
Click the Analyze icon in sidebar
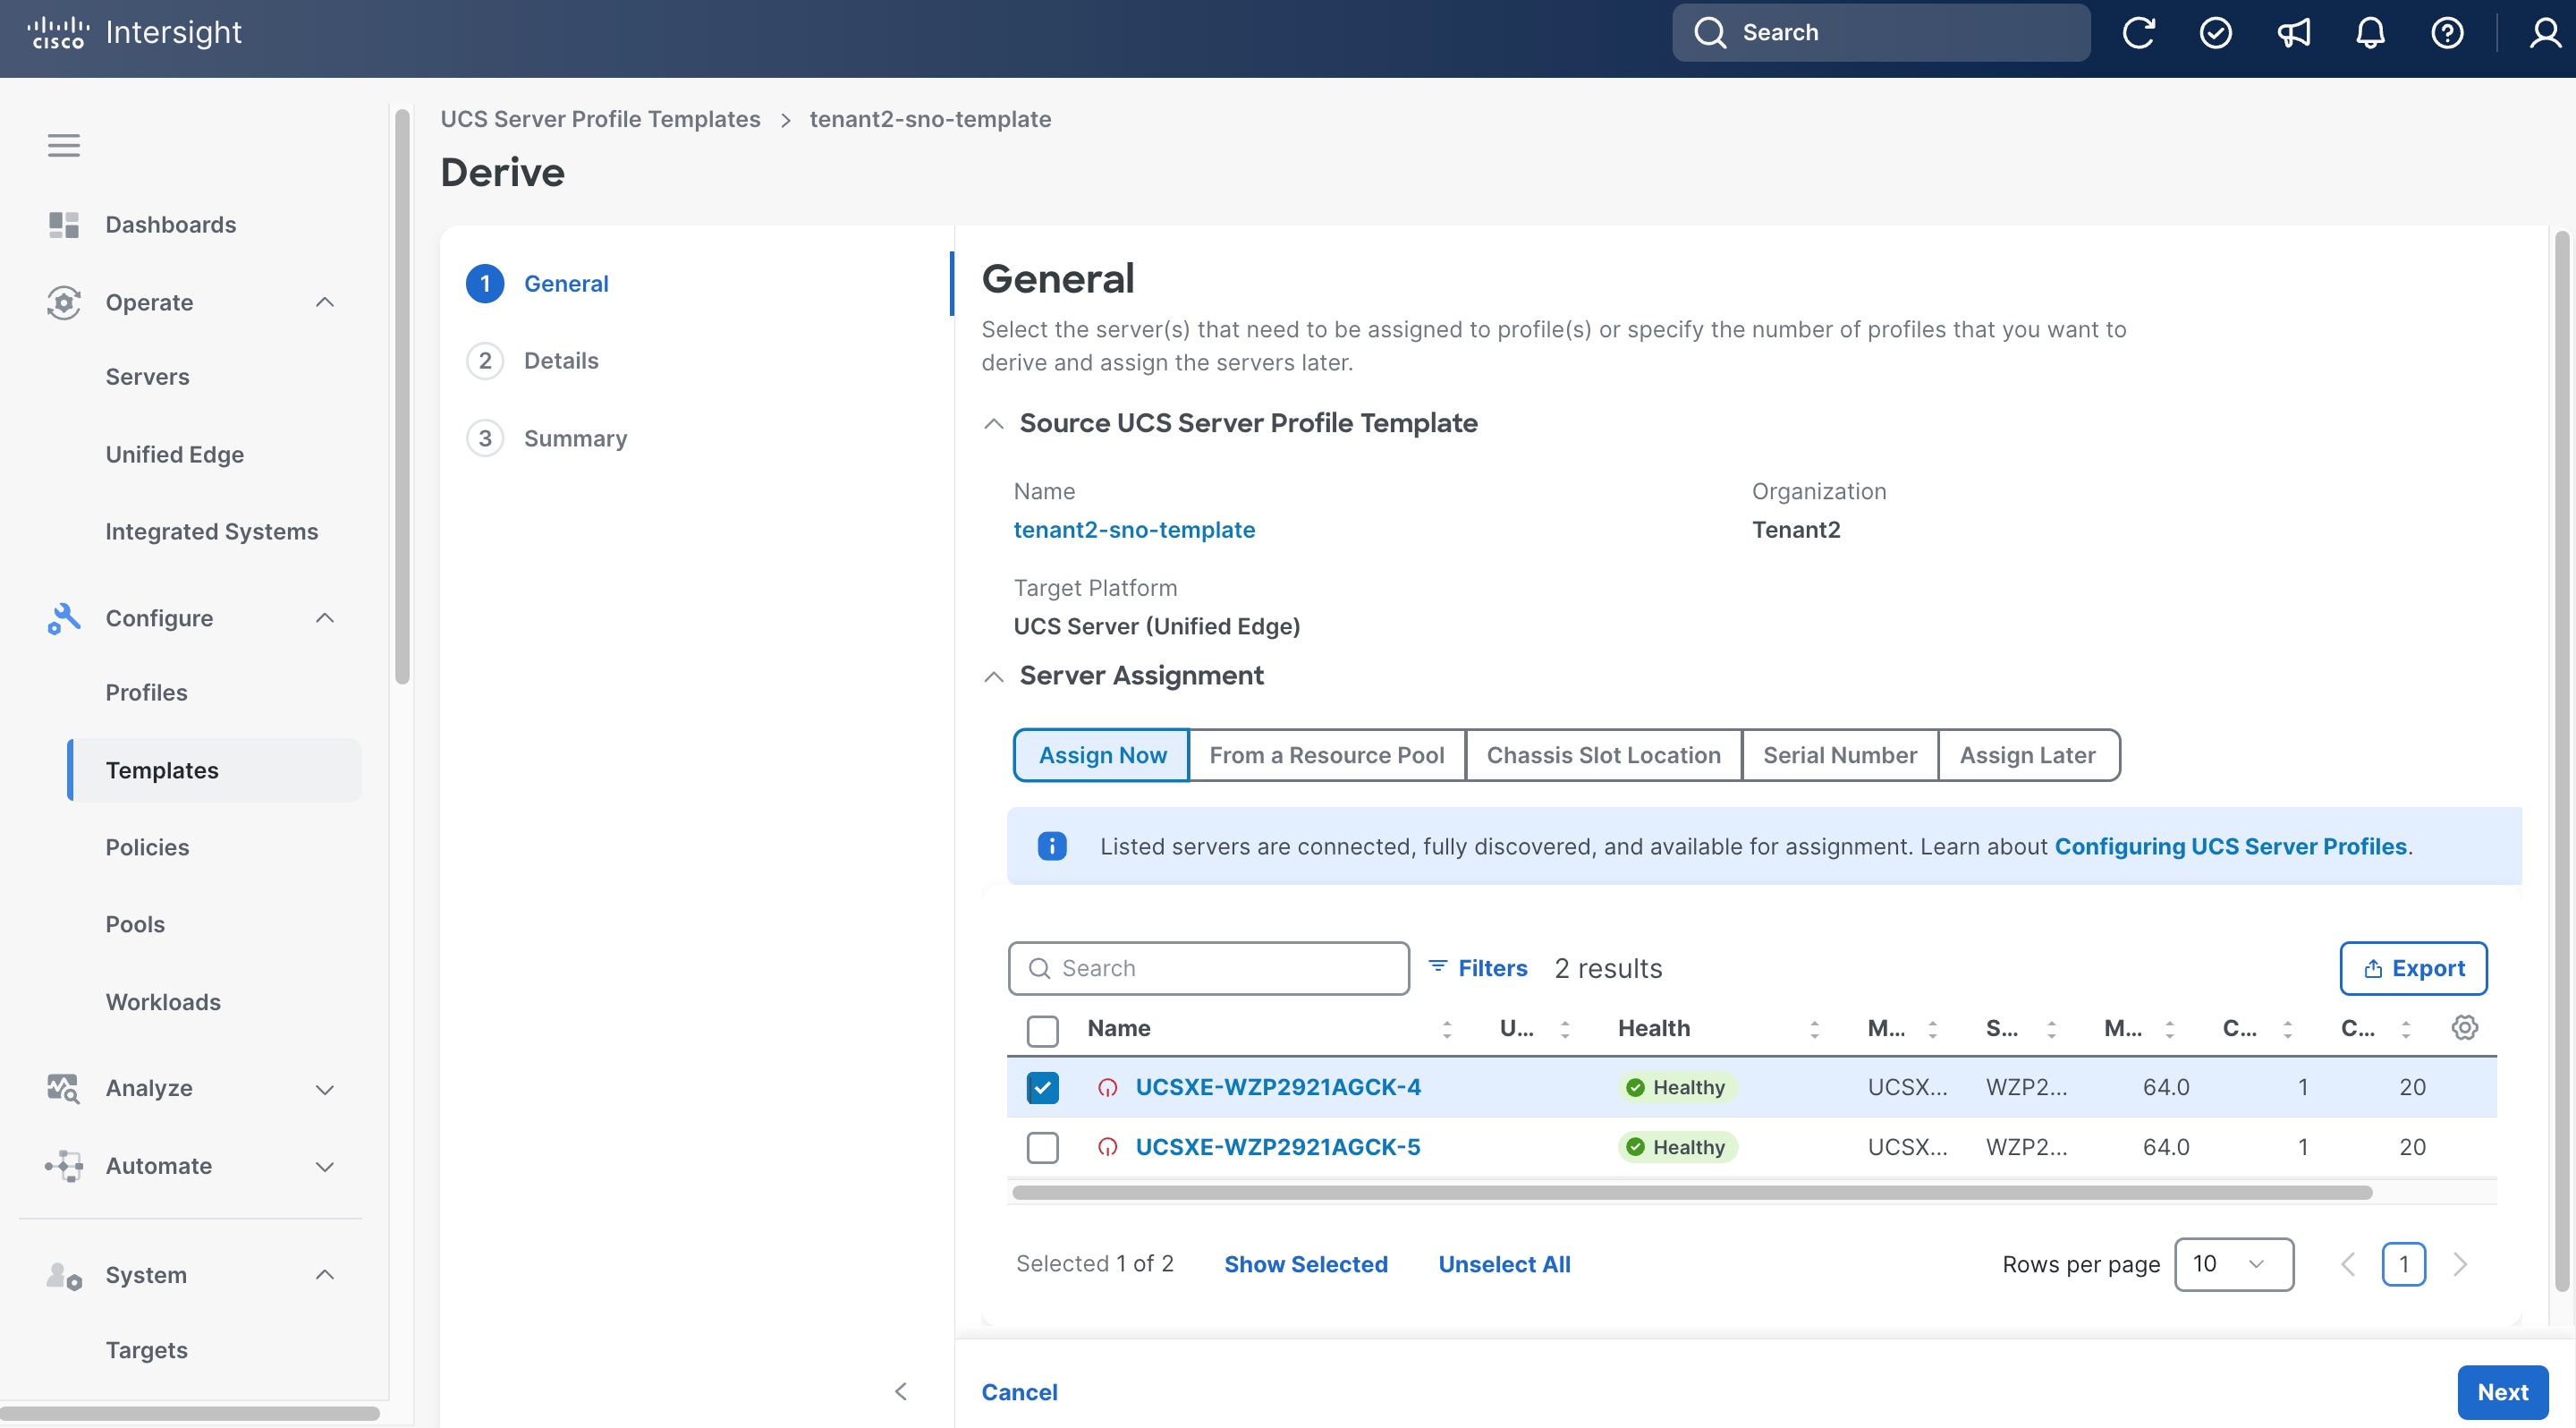click(64, 1088)
